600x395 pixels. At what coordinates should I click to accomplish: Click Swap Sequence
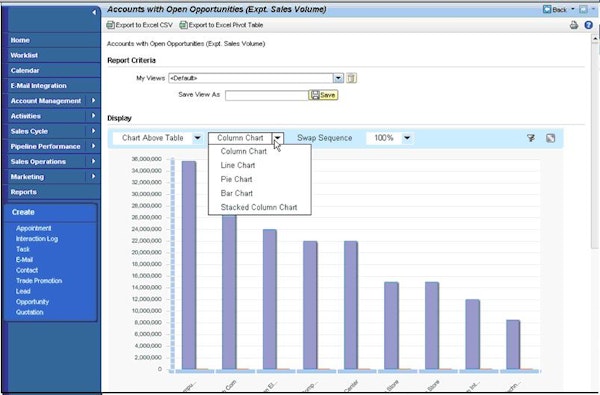(x=324, y=138)
